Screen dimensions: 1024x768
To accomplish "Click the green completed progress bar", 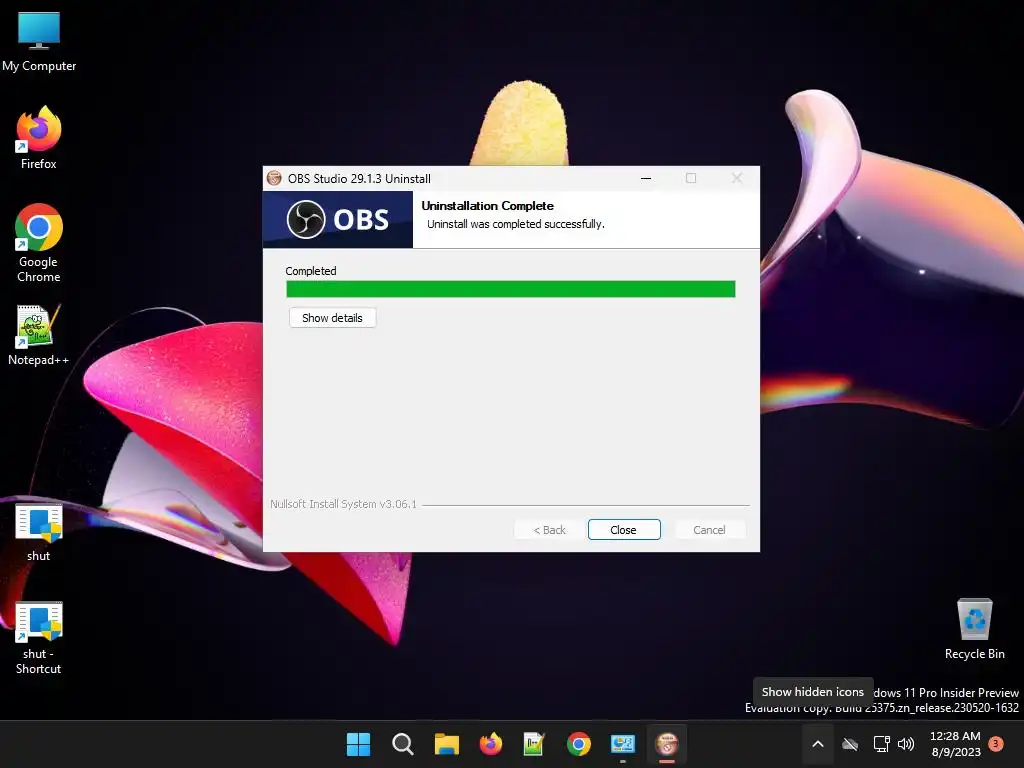I will pos(511,289).
